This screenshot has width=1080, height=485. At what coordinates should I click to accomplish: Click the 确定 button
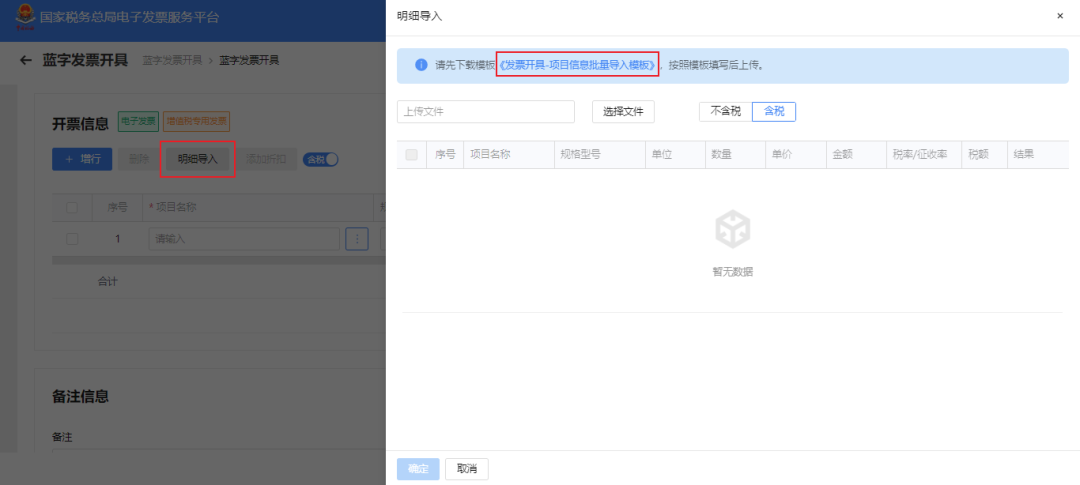418,469
